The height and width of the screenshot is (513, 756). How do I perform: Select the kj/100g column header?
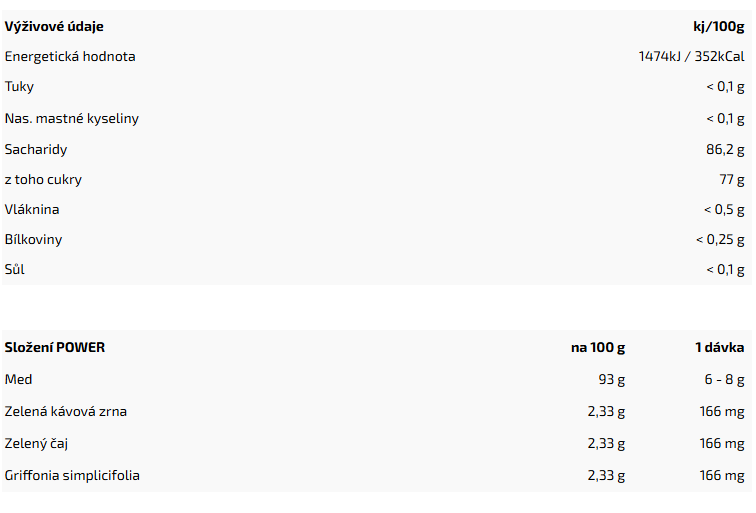click(718, 27)
